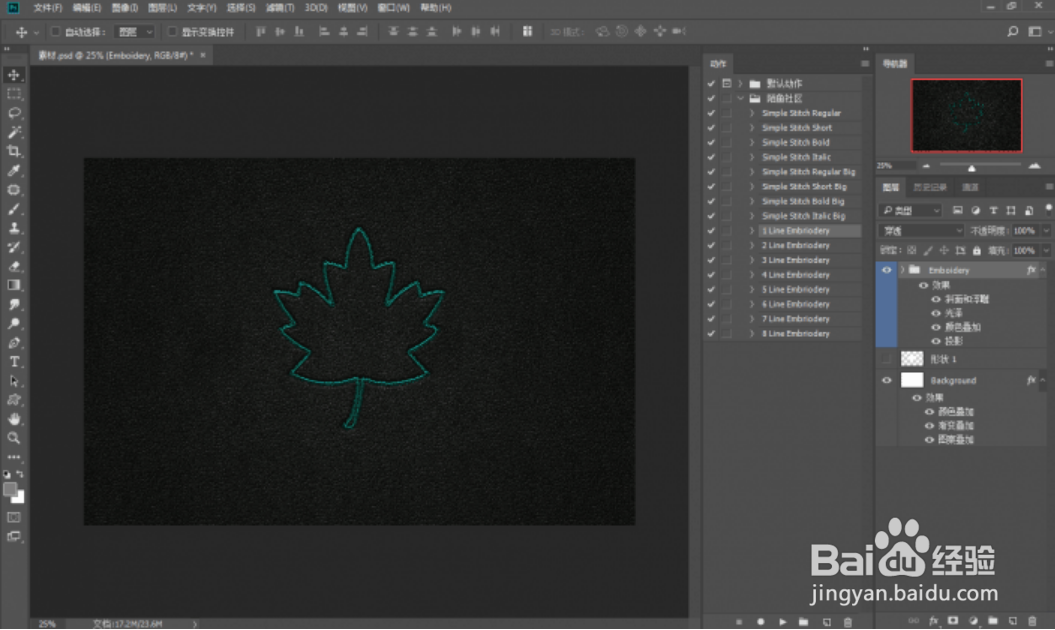This screenshot has height=630, width=1055.
Task: Open the 窗口(W) menu
Action: pos(393,8)
